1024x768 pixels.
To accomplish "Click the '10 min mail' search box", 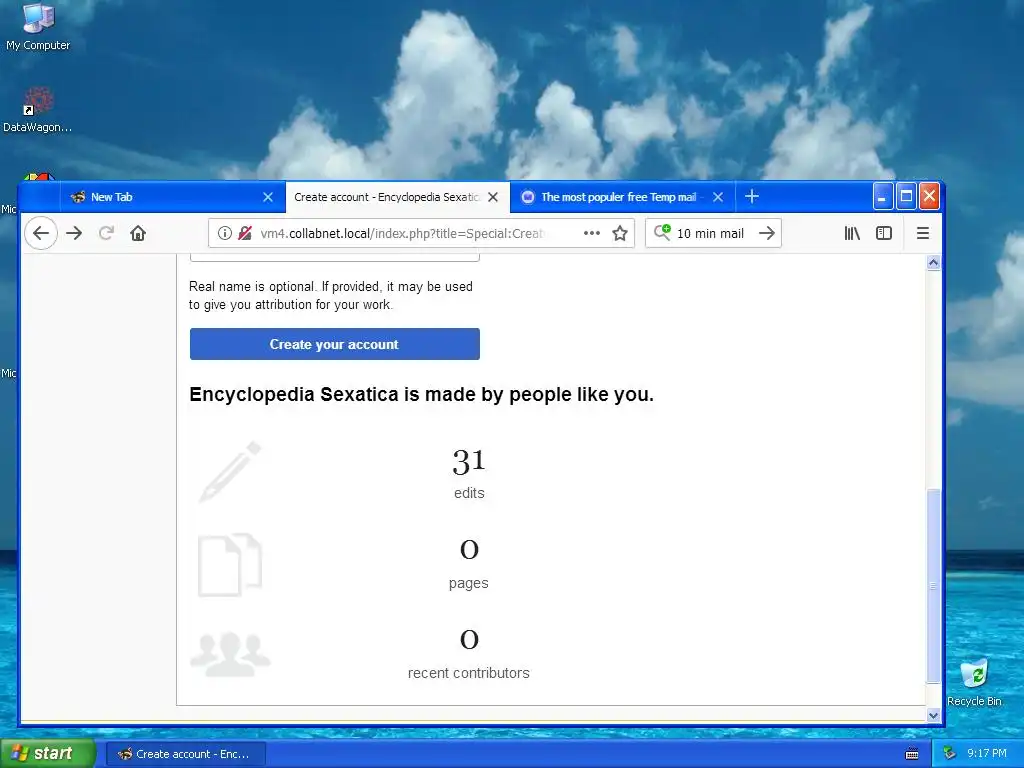I will (x=714, y=233).
